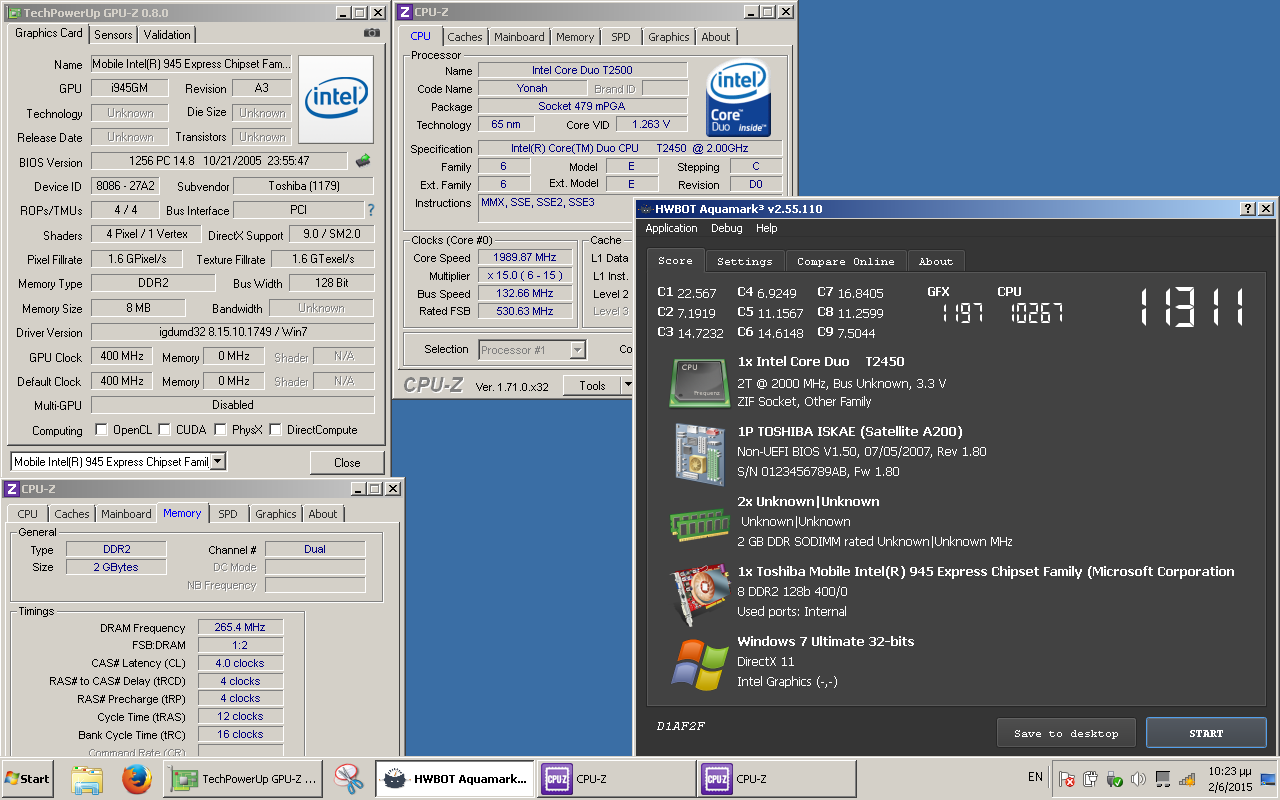Click the Aquamark title bar help button
The height and width of the screenshot is (800, 1280).
1248,209
